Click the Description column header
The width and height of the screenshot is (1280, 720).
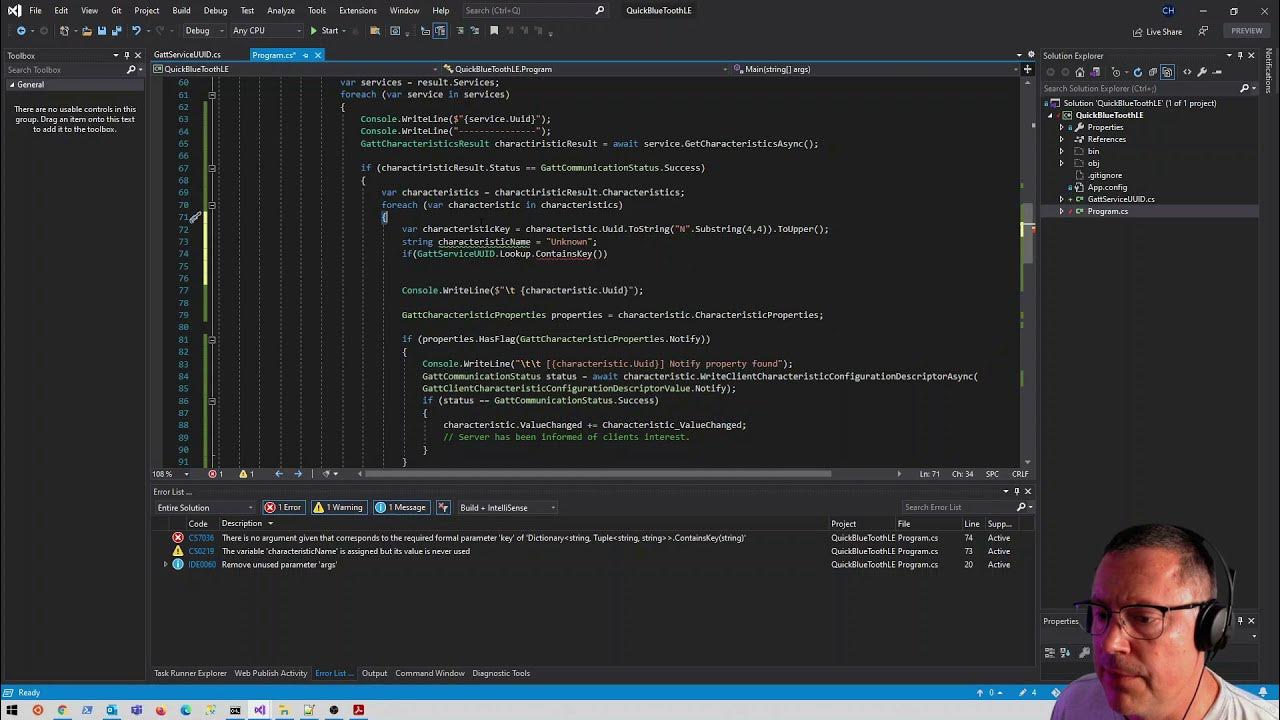(242, 523)
